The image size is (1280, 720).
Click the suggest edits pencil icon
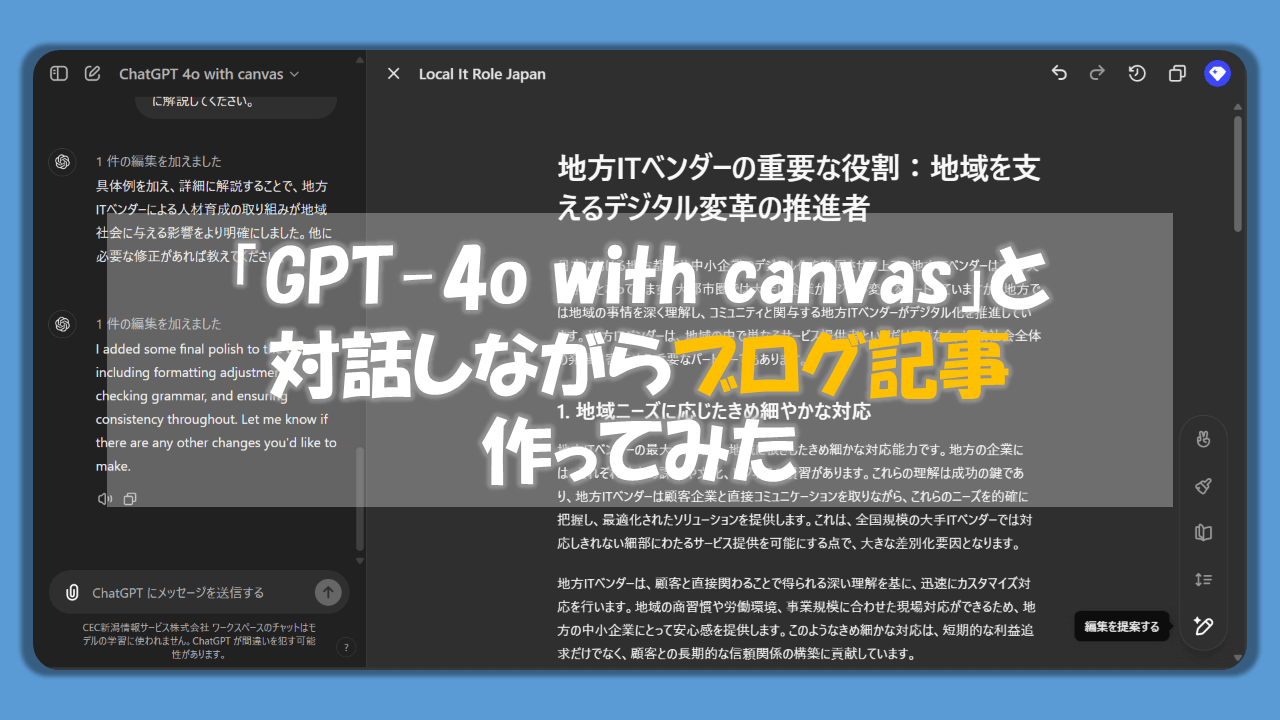click(x=1203, y=626)
